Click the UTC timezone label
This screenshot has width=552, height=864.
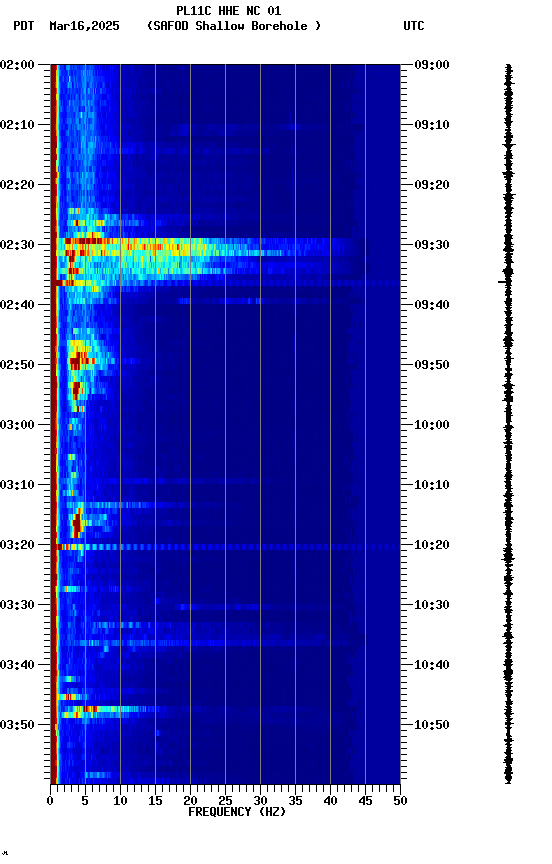[414, 26]
